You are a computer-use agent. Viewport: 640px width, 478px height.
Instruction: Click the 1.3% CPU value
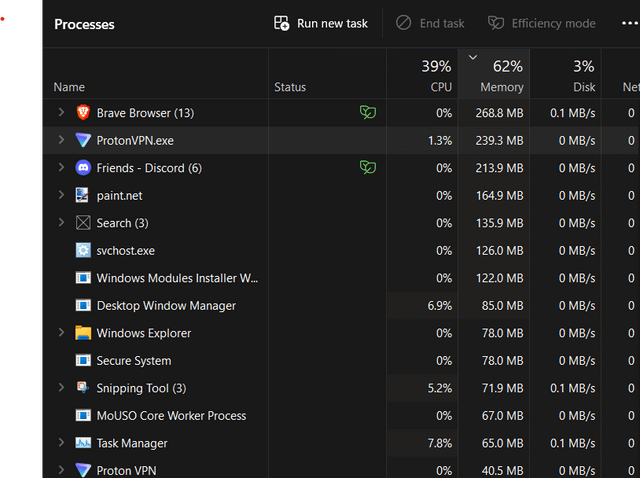(440, 141)
